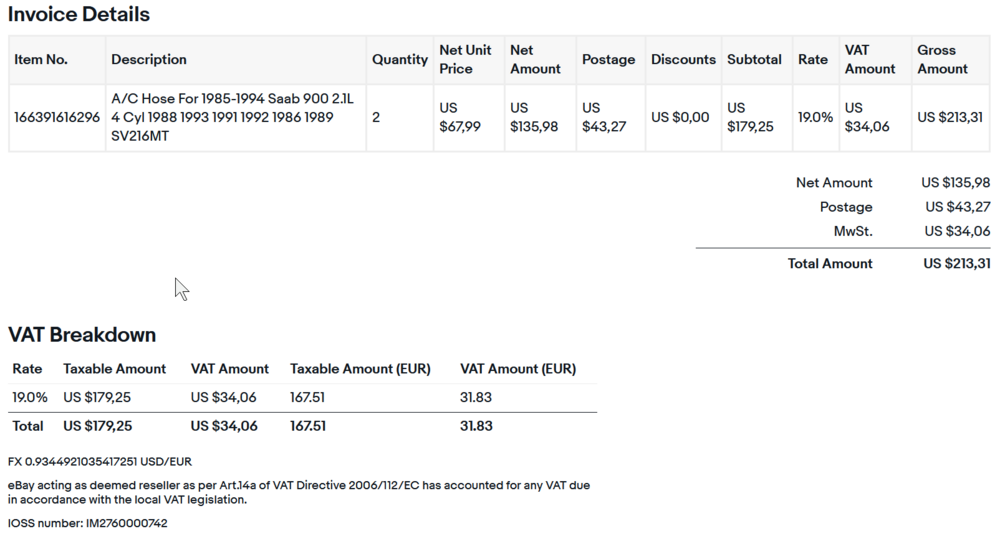Click subtotal US $179,25 in invoice table

[750, 117]
